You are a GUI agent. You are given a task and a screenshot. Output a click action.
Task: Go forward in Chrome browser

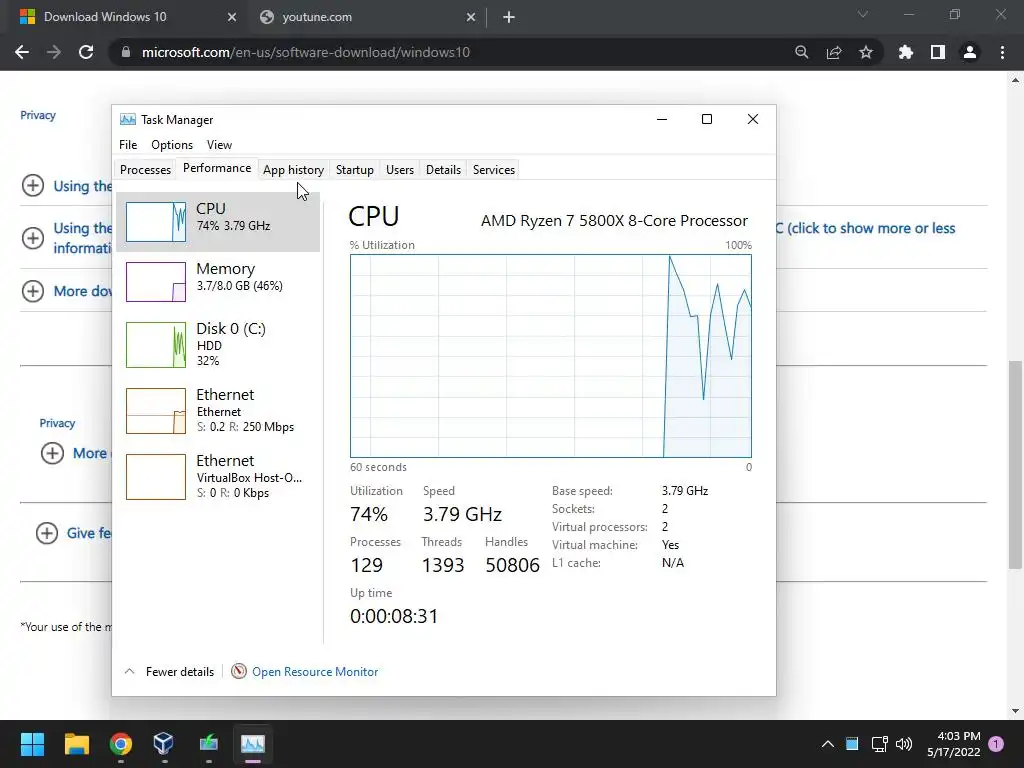pos(54,52)
